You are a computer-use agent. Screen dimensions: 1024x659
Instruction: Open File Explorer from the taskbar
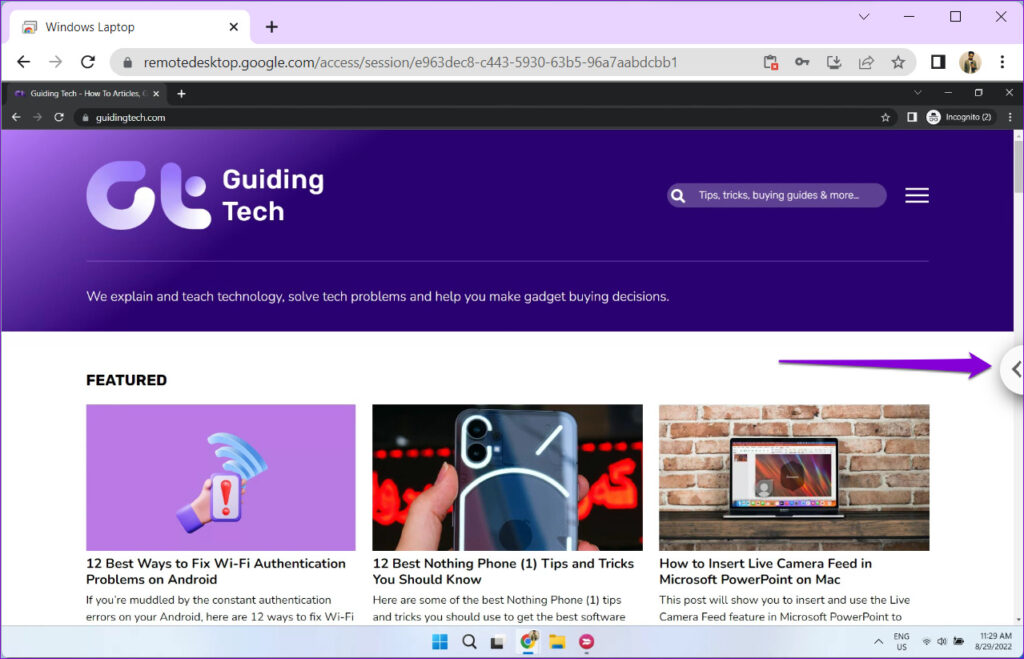[x=559, y=641]
